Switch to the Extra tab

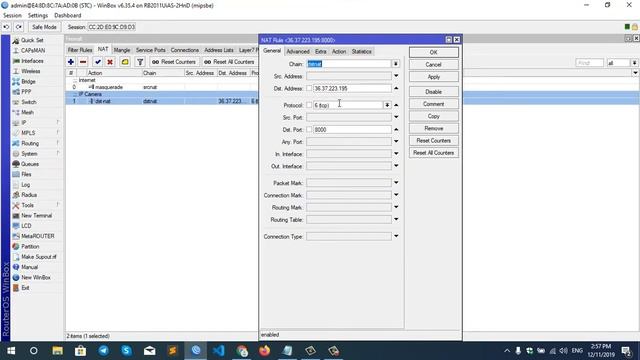tap(321, 51)
